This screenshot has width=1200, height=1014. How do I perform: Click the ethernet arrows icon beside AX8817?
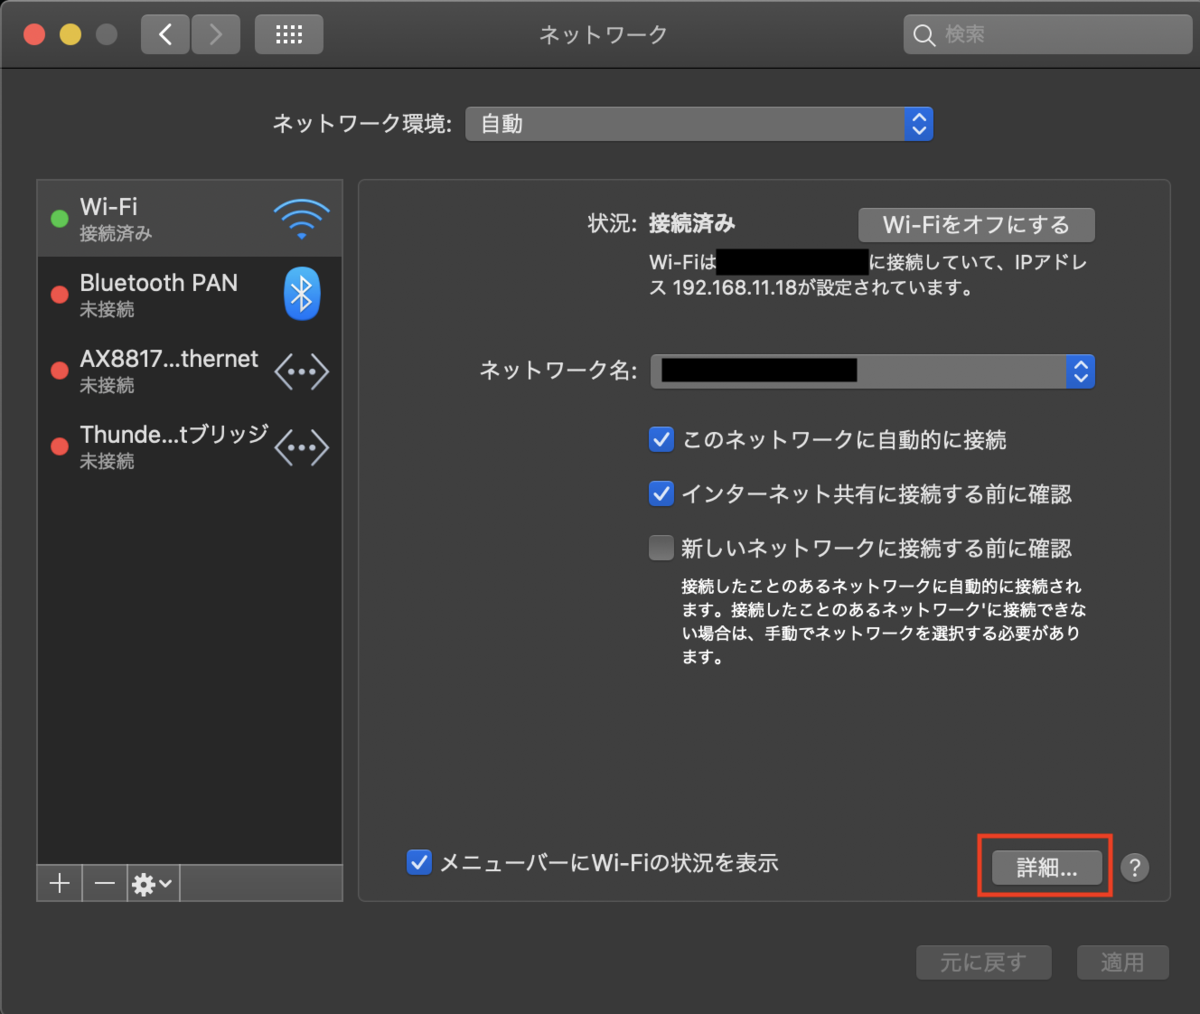[301, 372]
